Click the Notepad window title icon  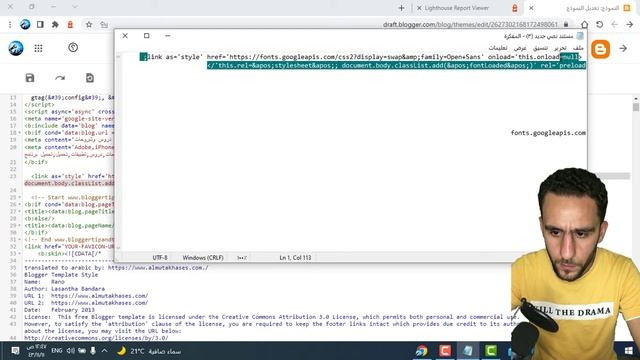coord(580,36)
